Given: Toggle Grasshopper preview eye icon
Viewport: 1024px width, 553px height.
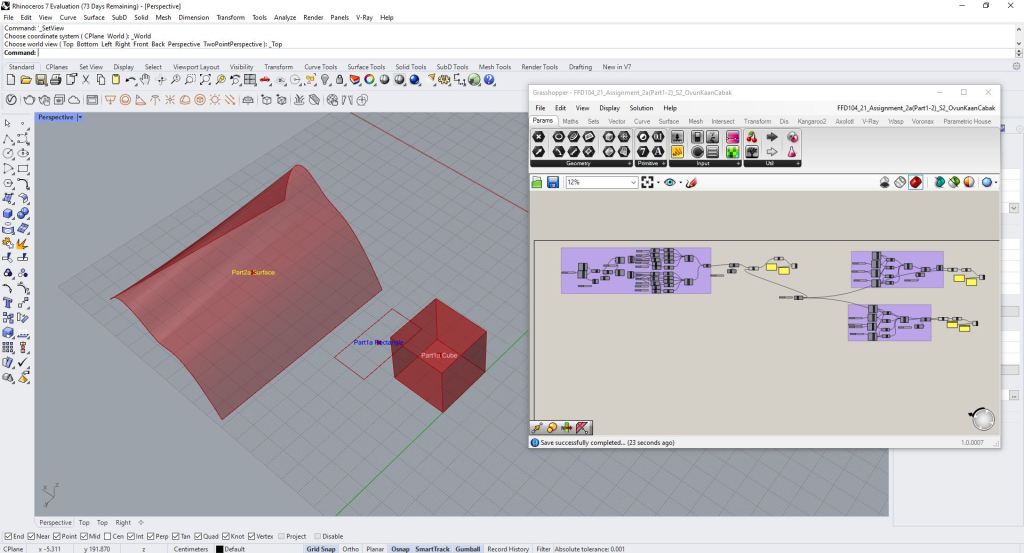Looking at the screenshot, I should click(x=669, y=183).
